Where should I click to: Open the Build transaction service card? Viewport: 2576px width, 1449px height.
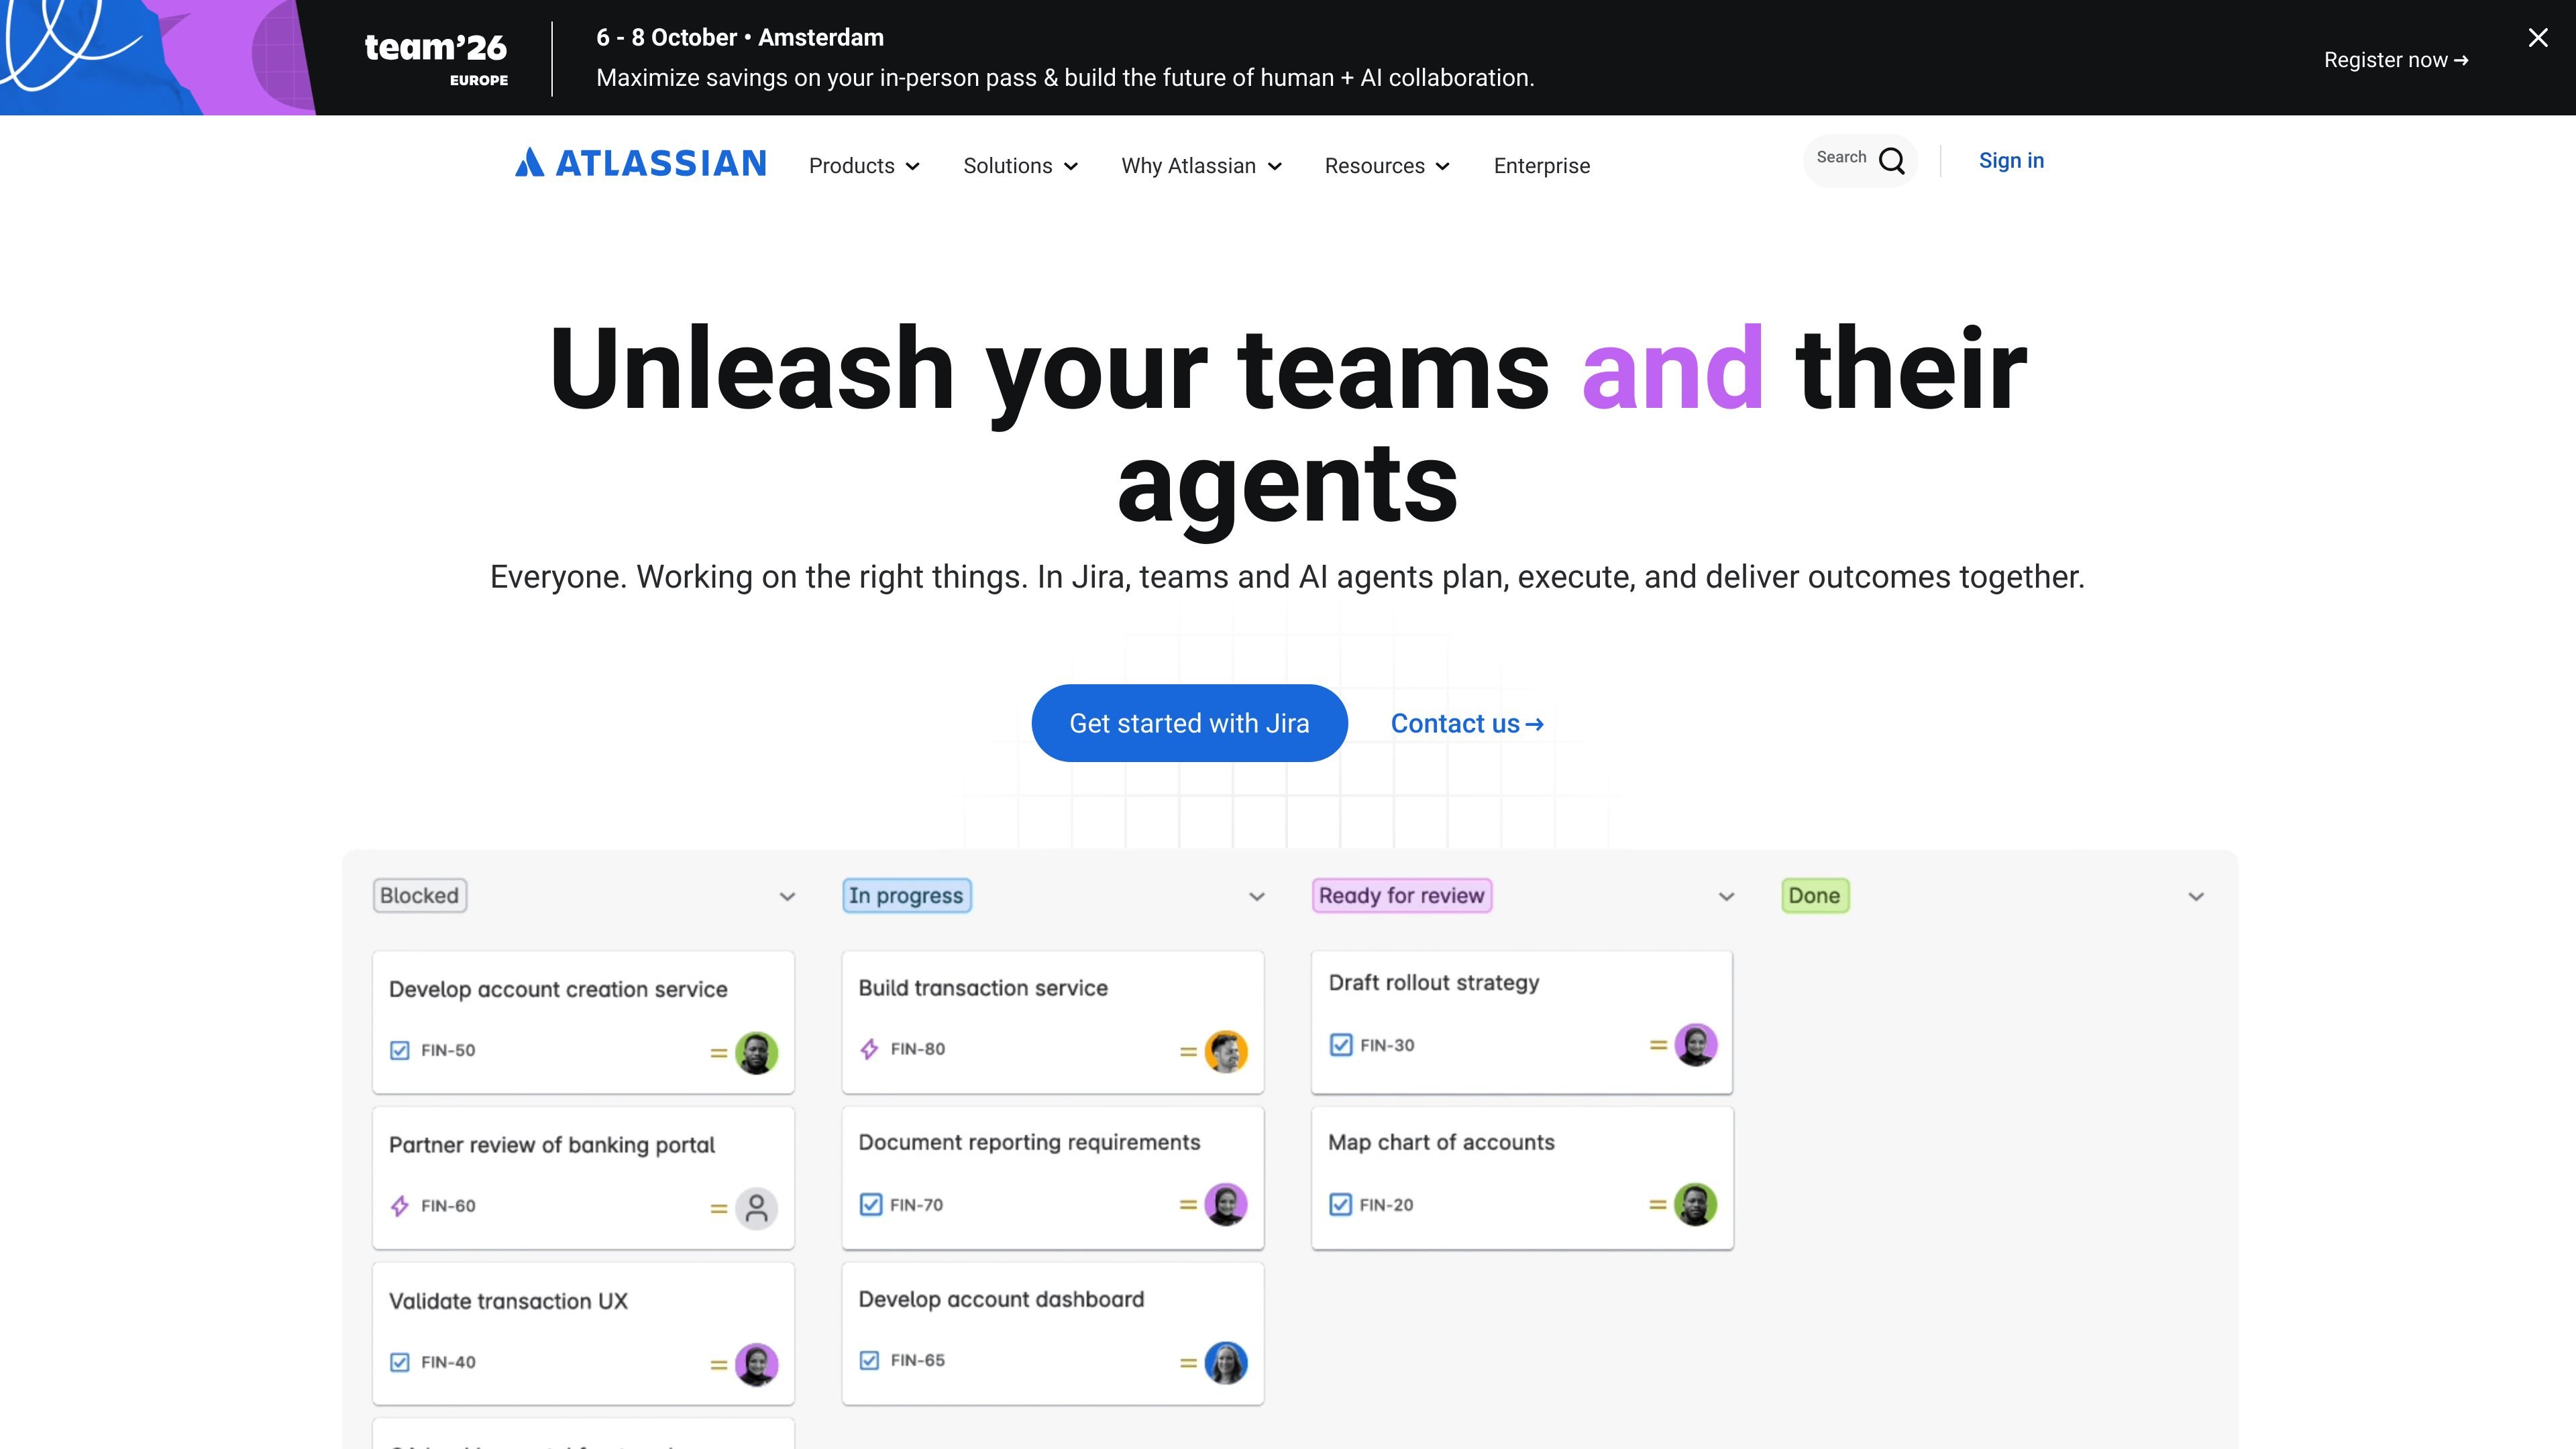(1053, 1022)
